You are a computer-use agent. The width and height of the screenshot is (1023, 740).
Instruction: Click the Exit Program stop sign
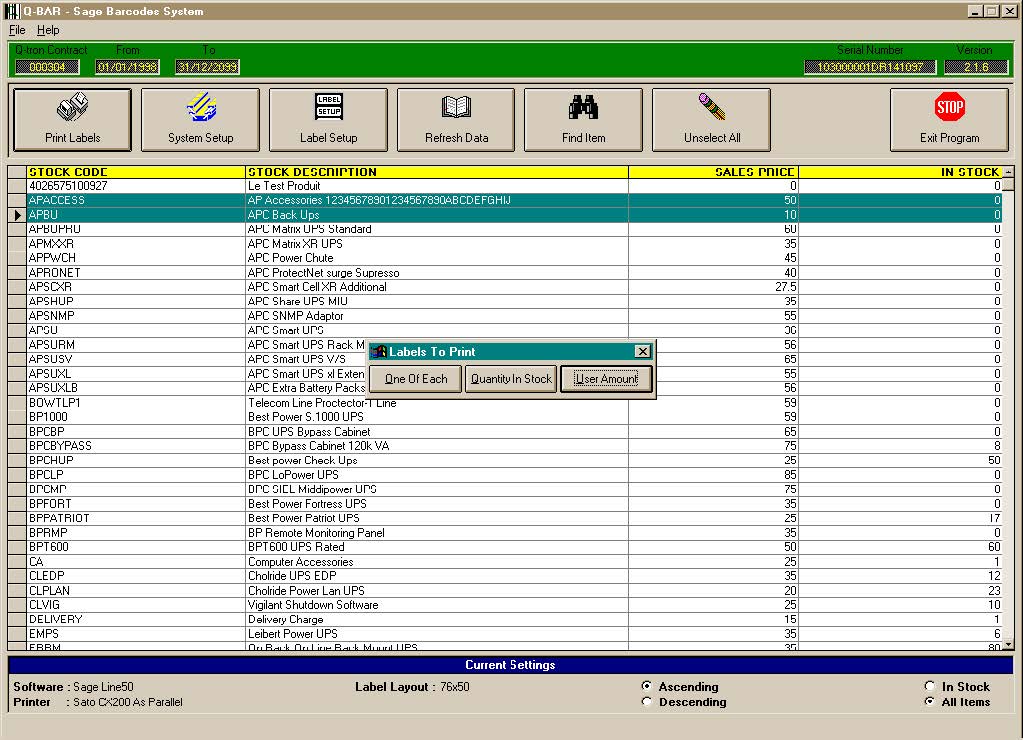pos(949,107)
